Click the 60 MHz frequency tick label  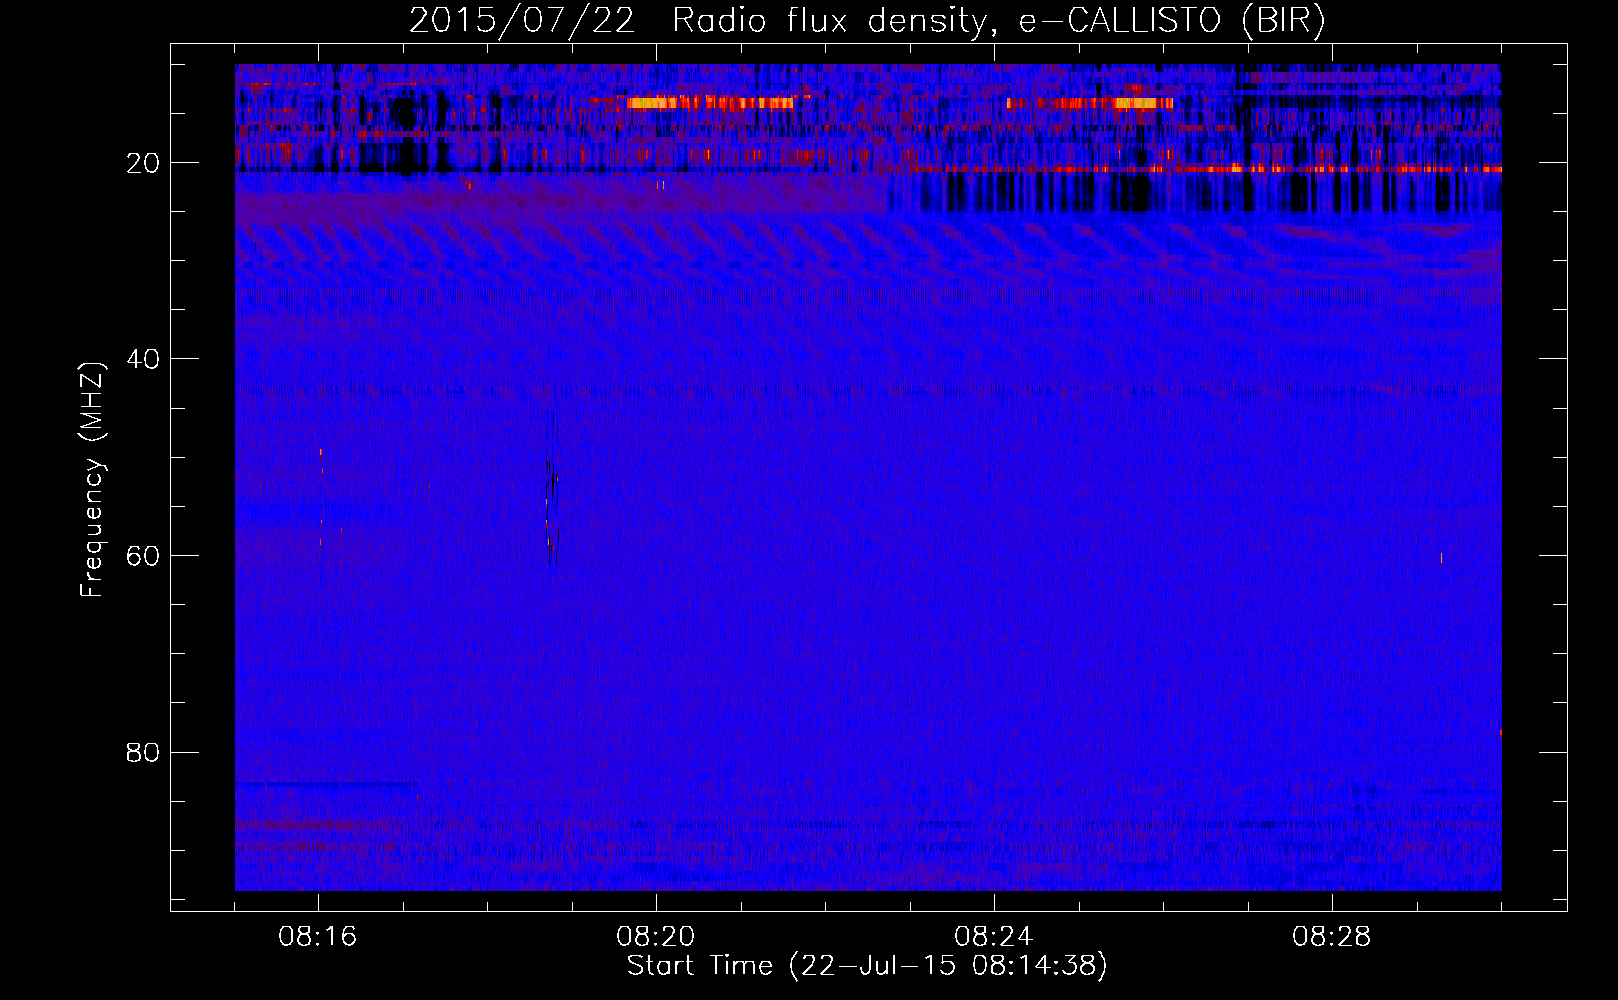click(x=144, y=556)
